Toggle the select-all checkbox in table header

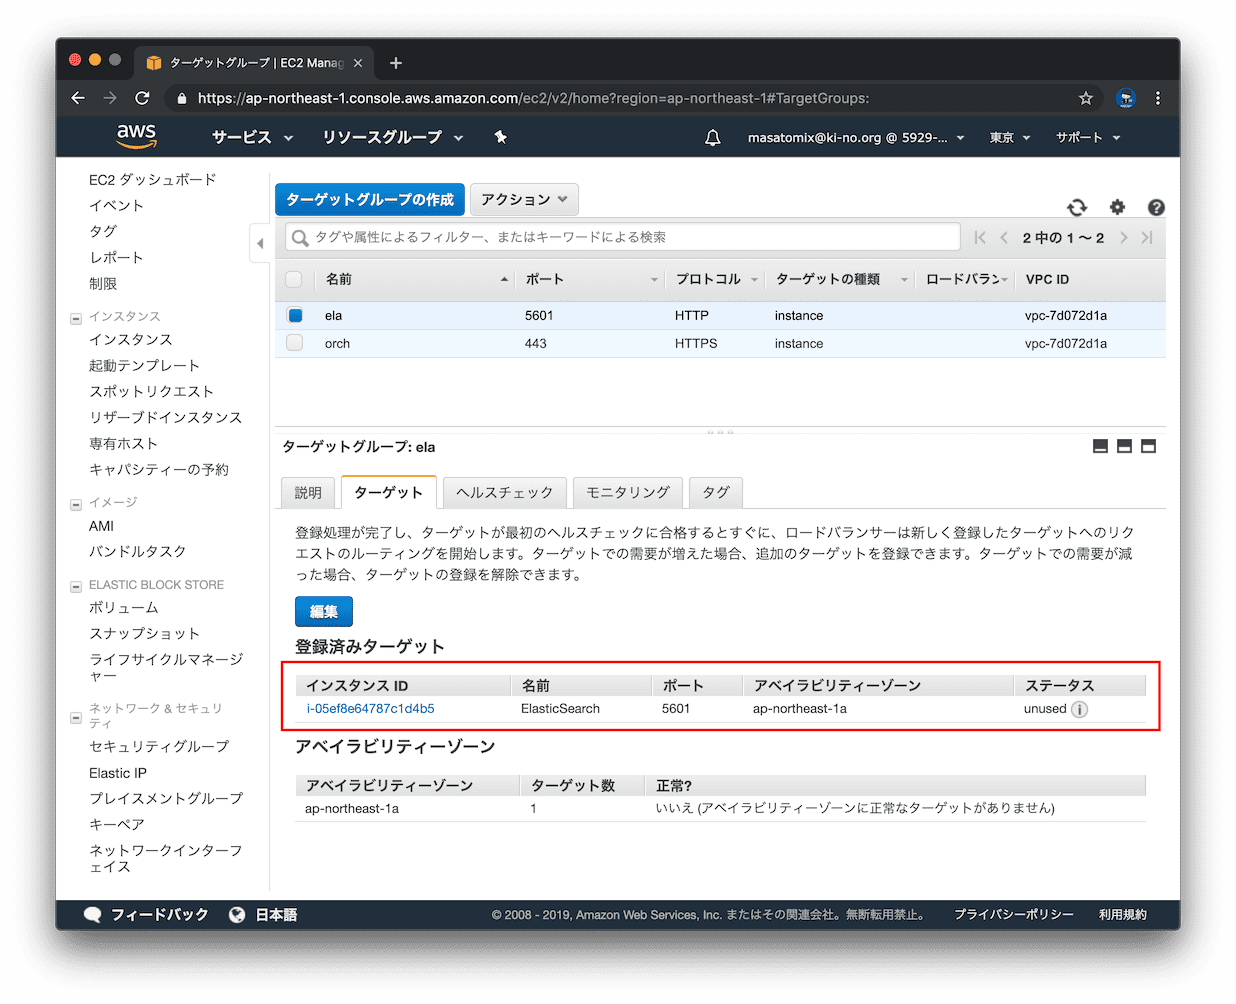[x=293, y=279]
